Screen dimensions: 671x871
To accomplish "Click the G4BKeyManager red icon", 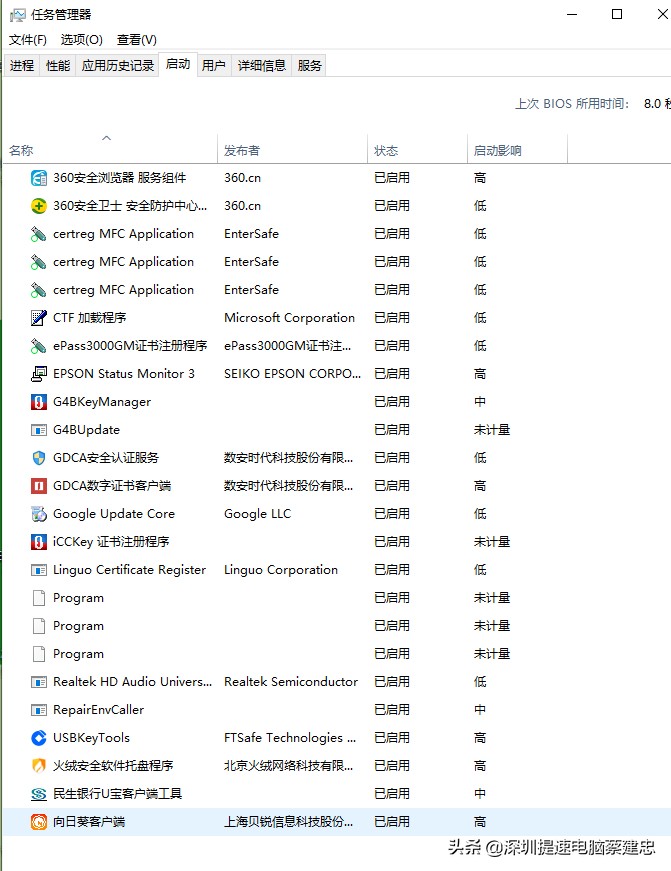I will pyautogui.click(x=39, y=402).
